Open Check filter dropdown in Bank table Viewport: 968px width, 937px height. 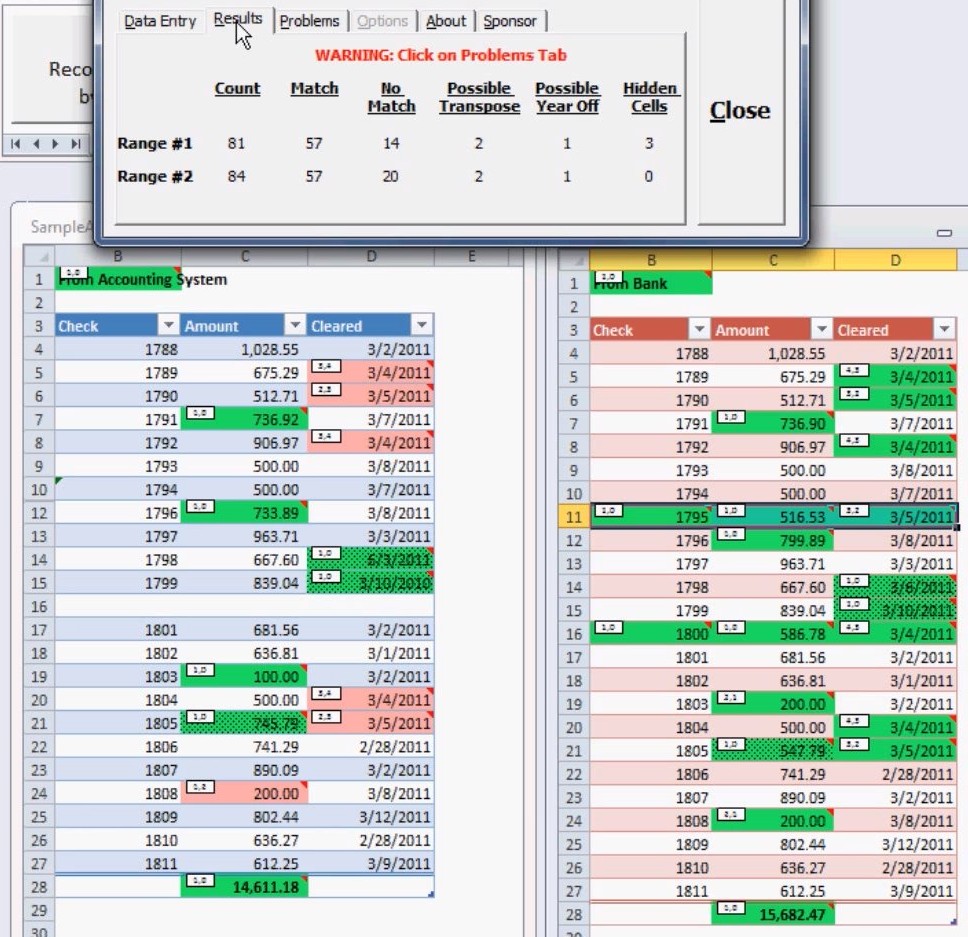pos(699,329)
